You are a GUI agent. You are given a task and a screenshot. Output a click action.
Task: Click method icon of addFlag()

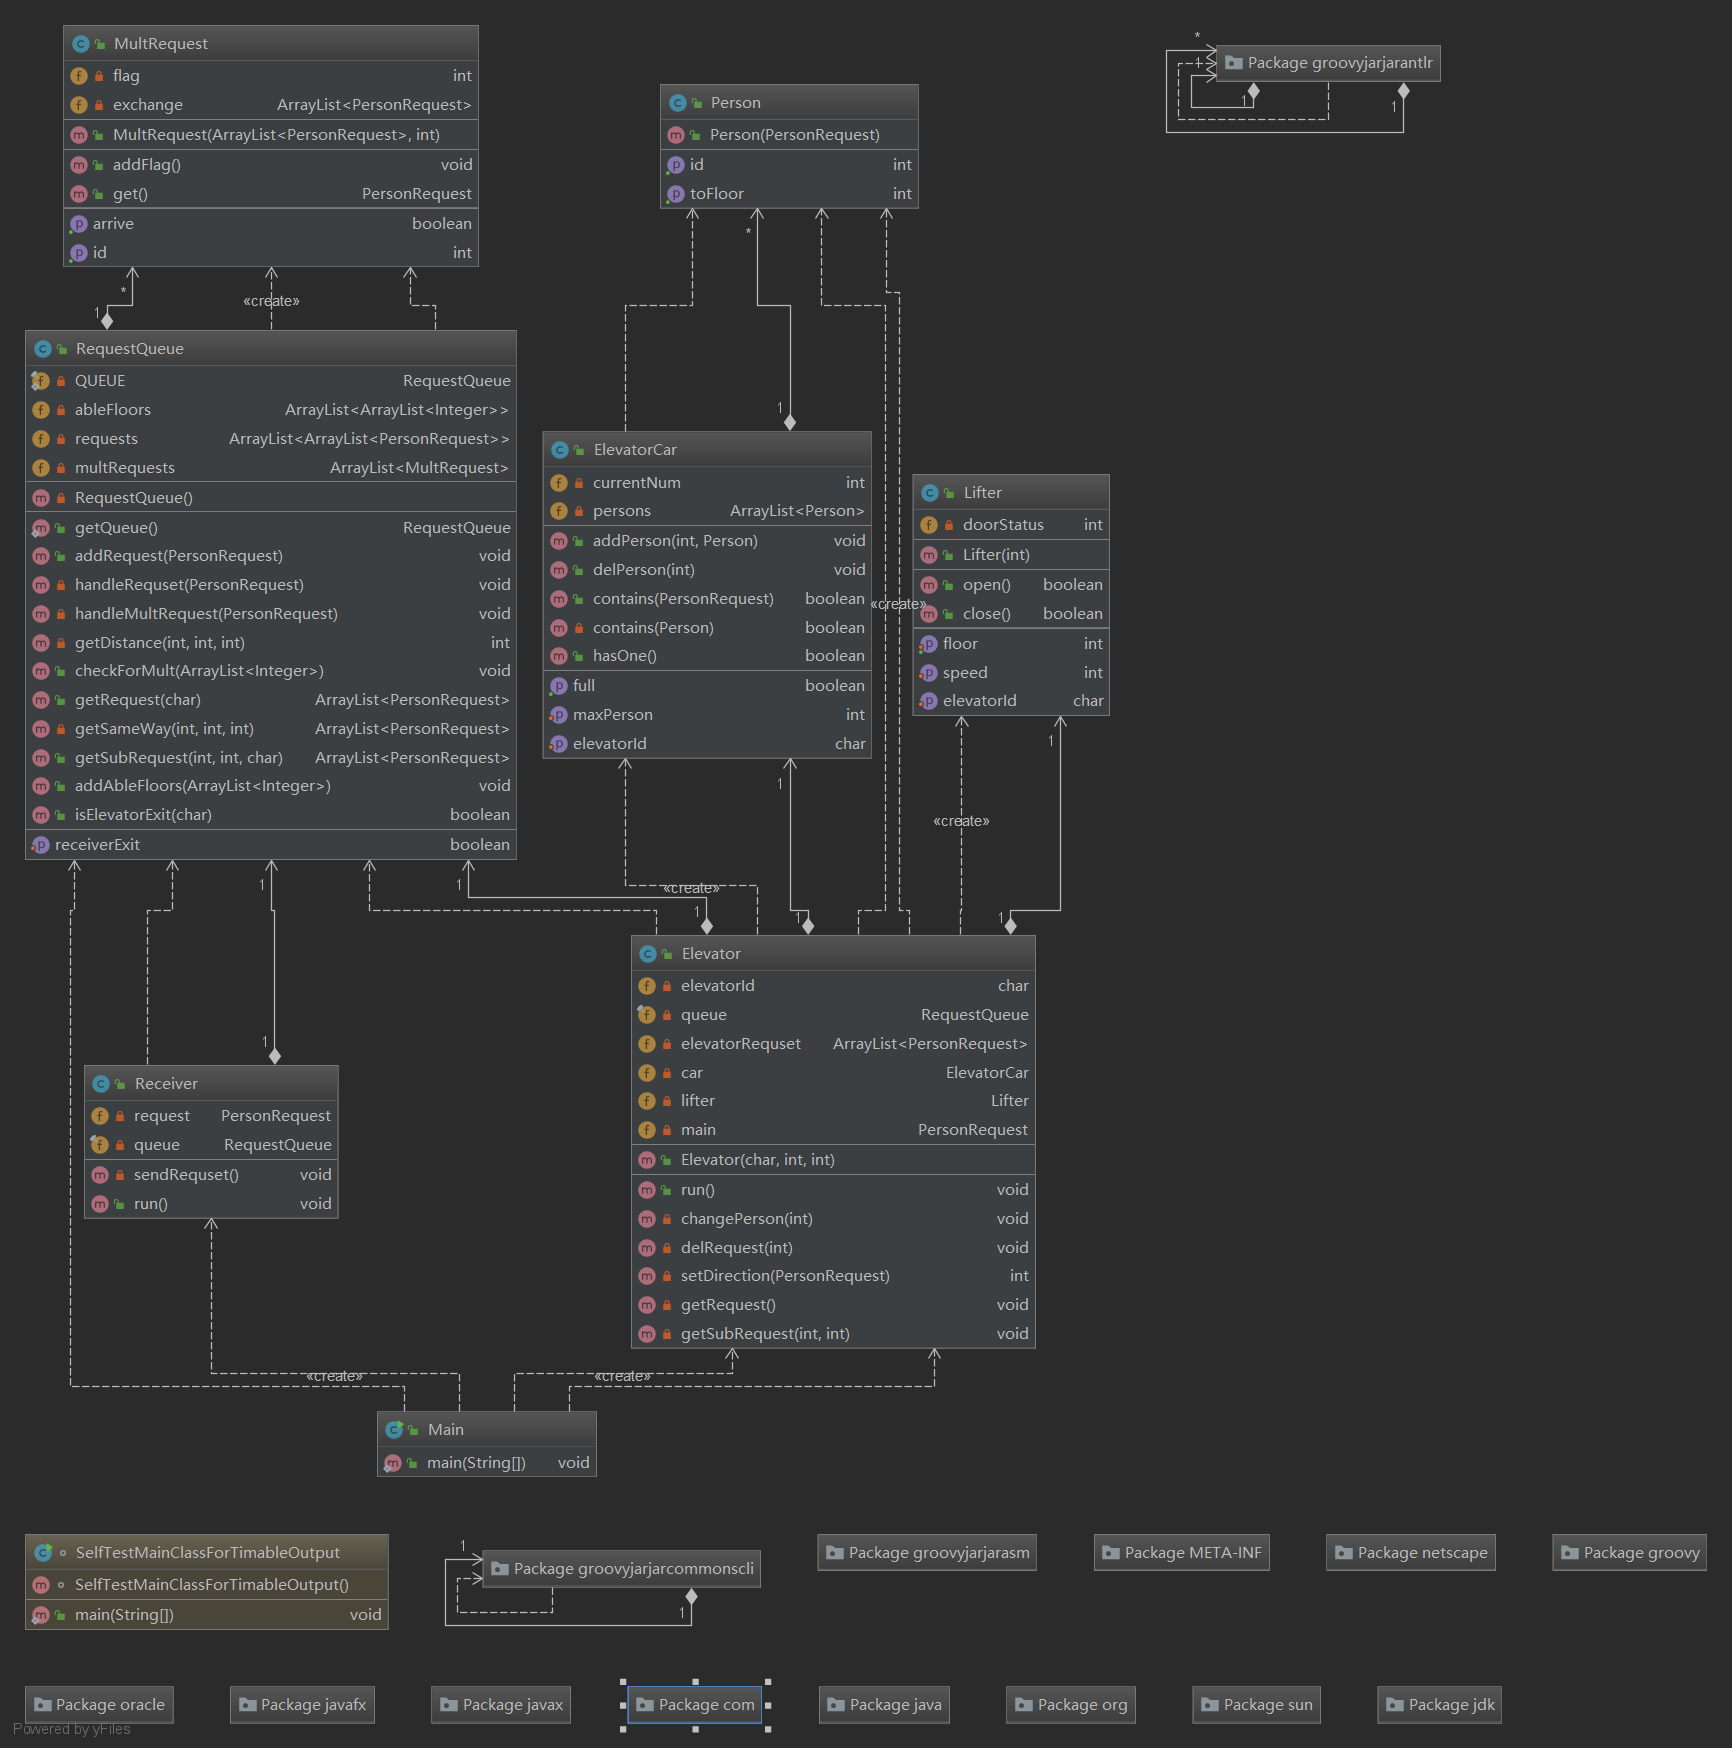coord(79,165)
